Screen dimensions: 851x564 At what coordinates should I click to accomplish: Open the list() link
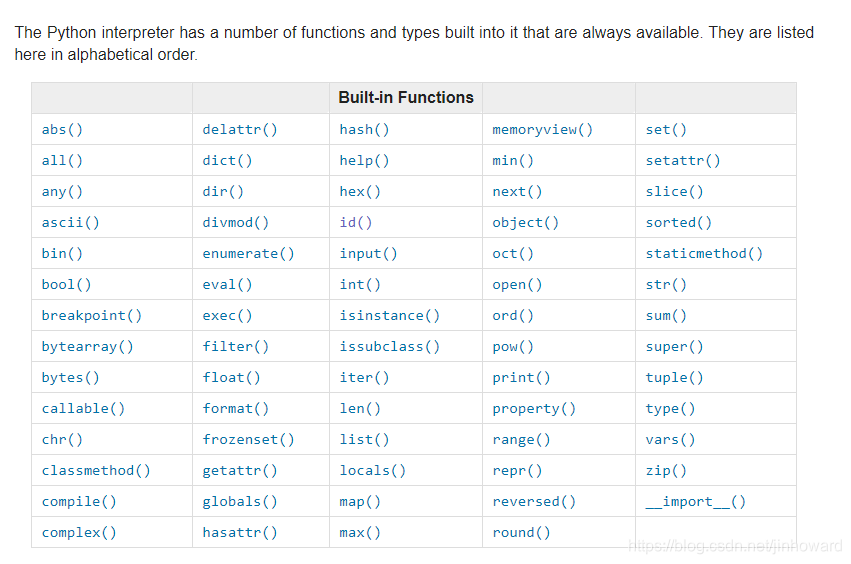tap(364, 439)
